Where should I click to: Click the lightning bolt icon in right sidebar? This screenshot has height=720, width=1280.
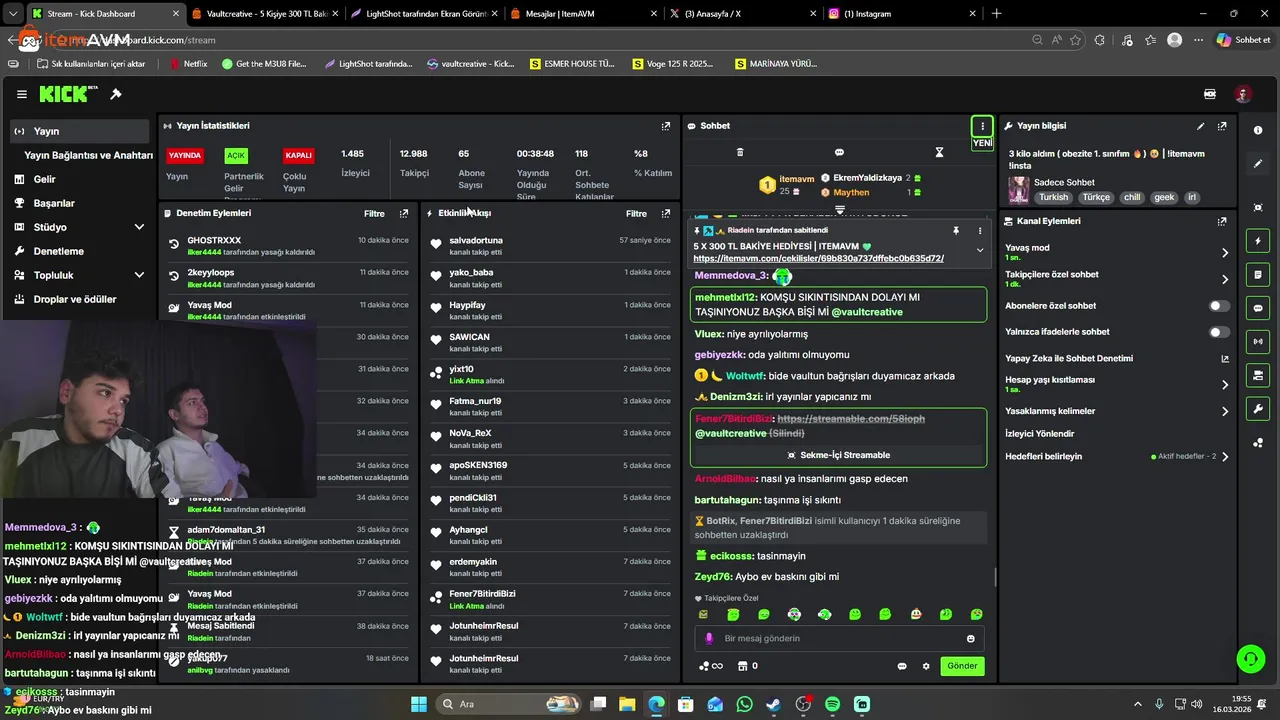pyautogui.click(x=1258, y=241)
